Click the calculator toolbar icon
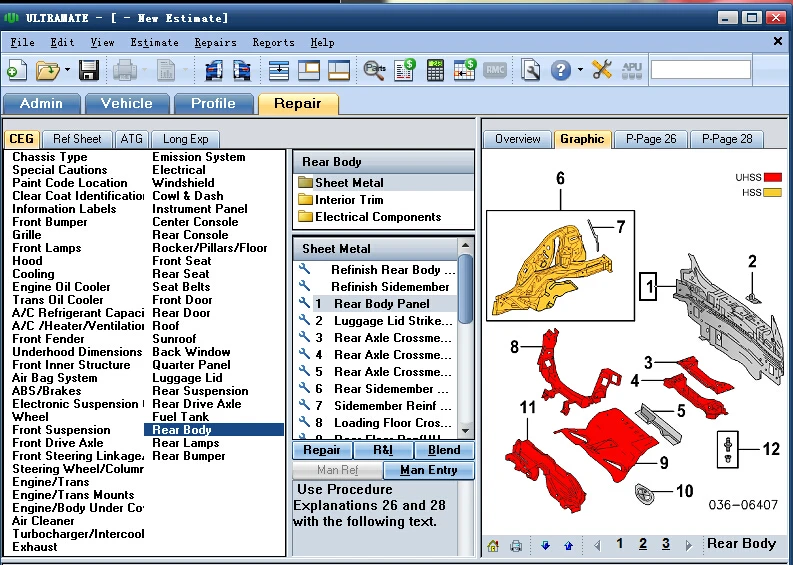 (435, 70)
